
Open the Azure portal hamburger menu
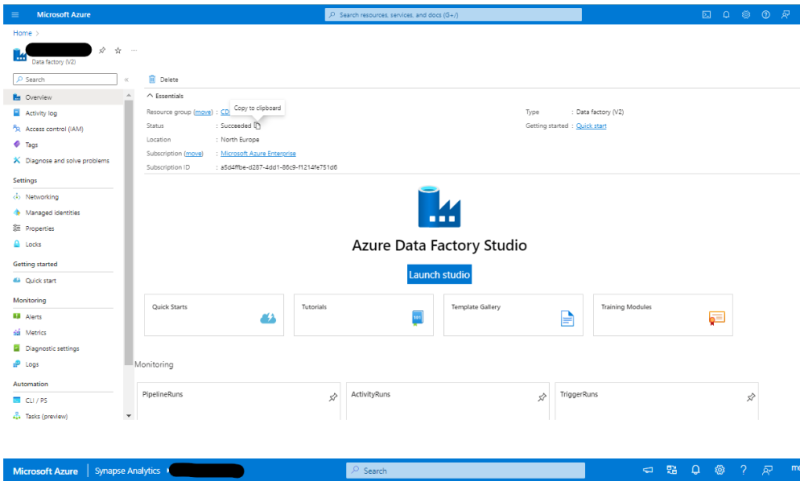click(x=14, y=15)
